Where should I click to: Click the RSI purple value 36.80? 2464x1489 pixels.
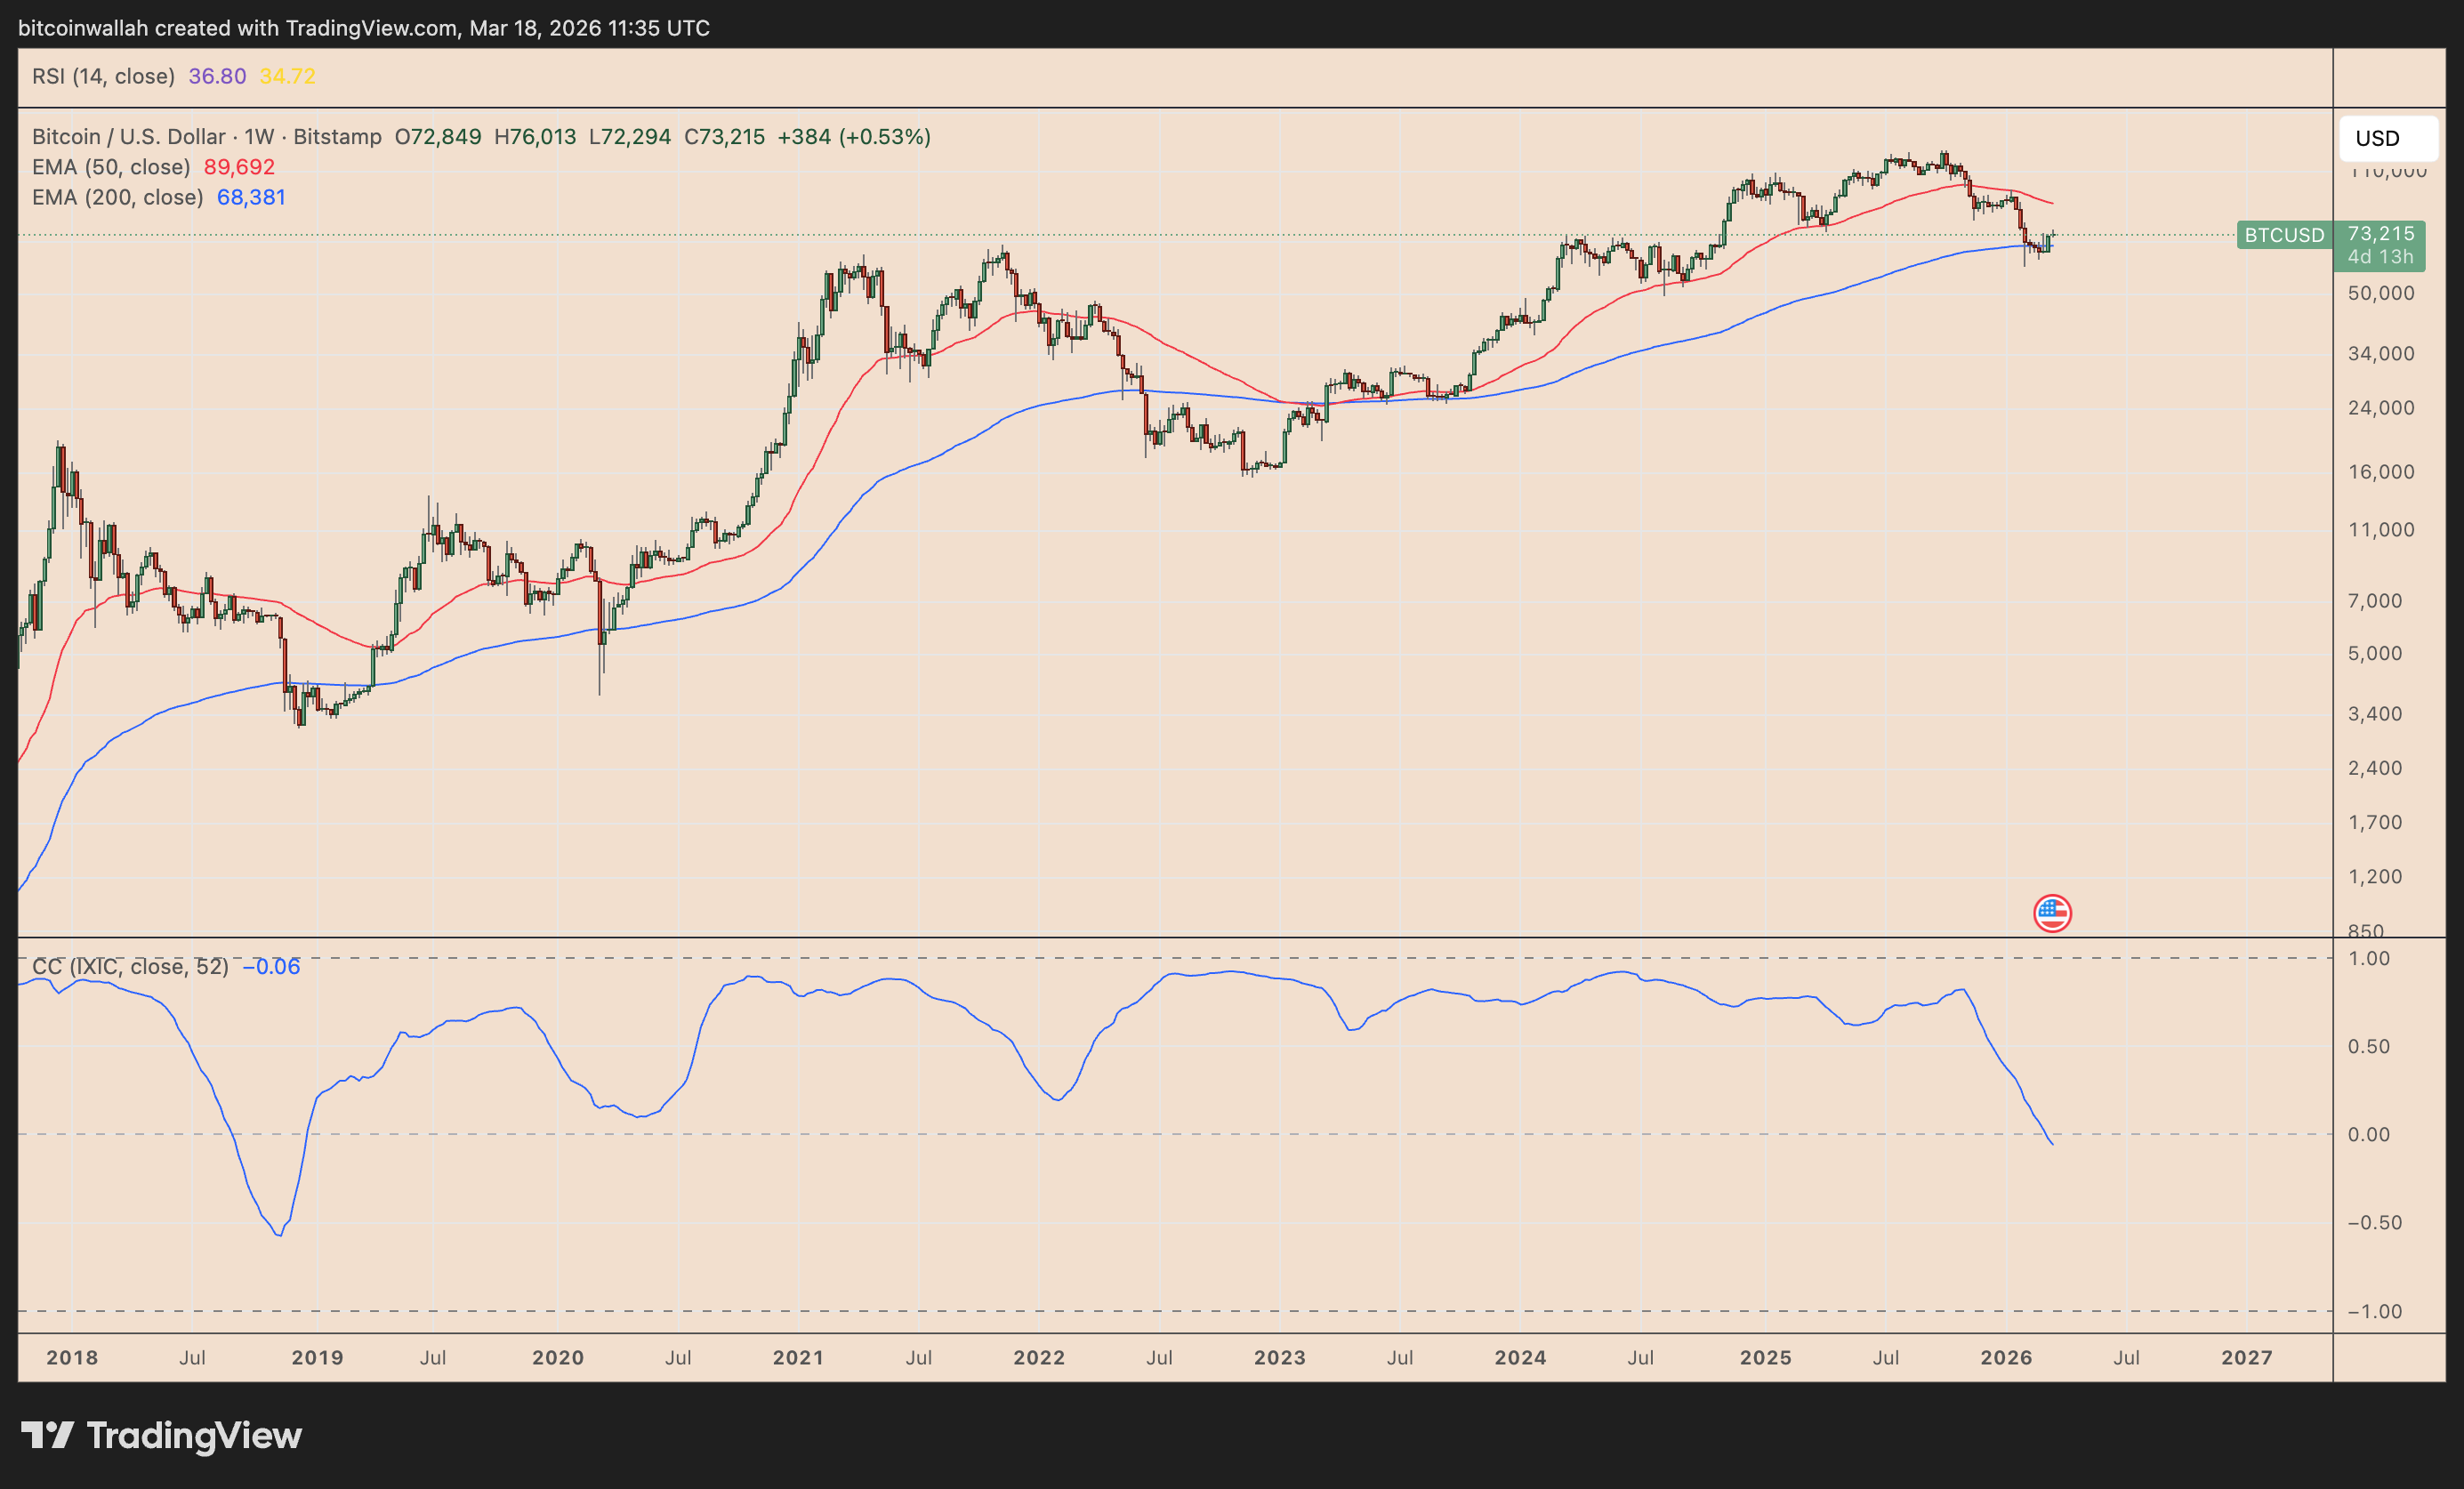[216, 76]
